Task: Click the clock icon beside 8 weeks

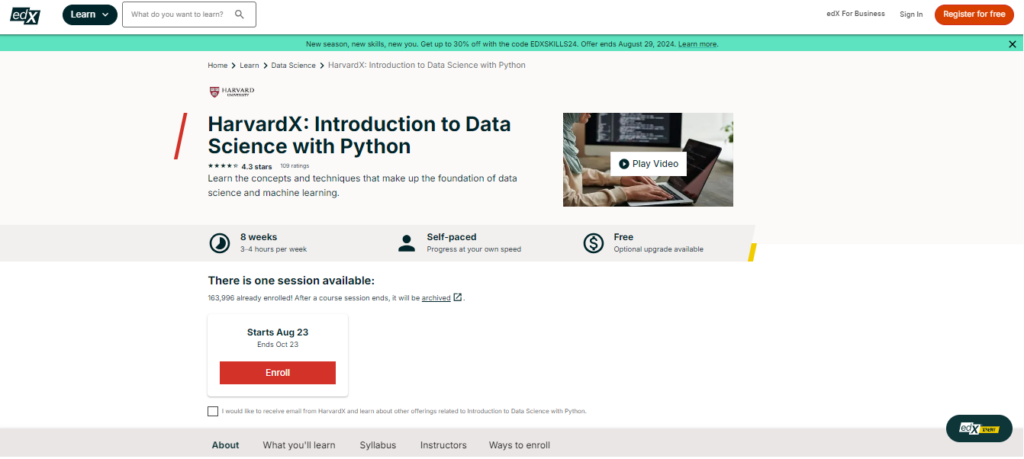Action: click(x=219, y=243)
